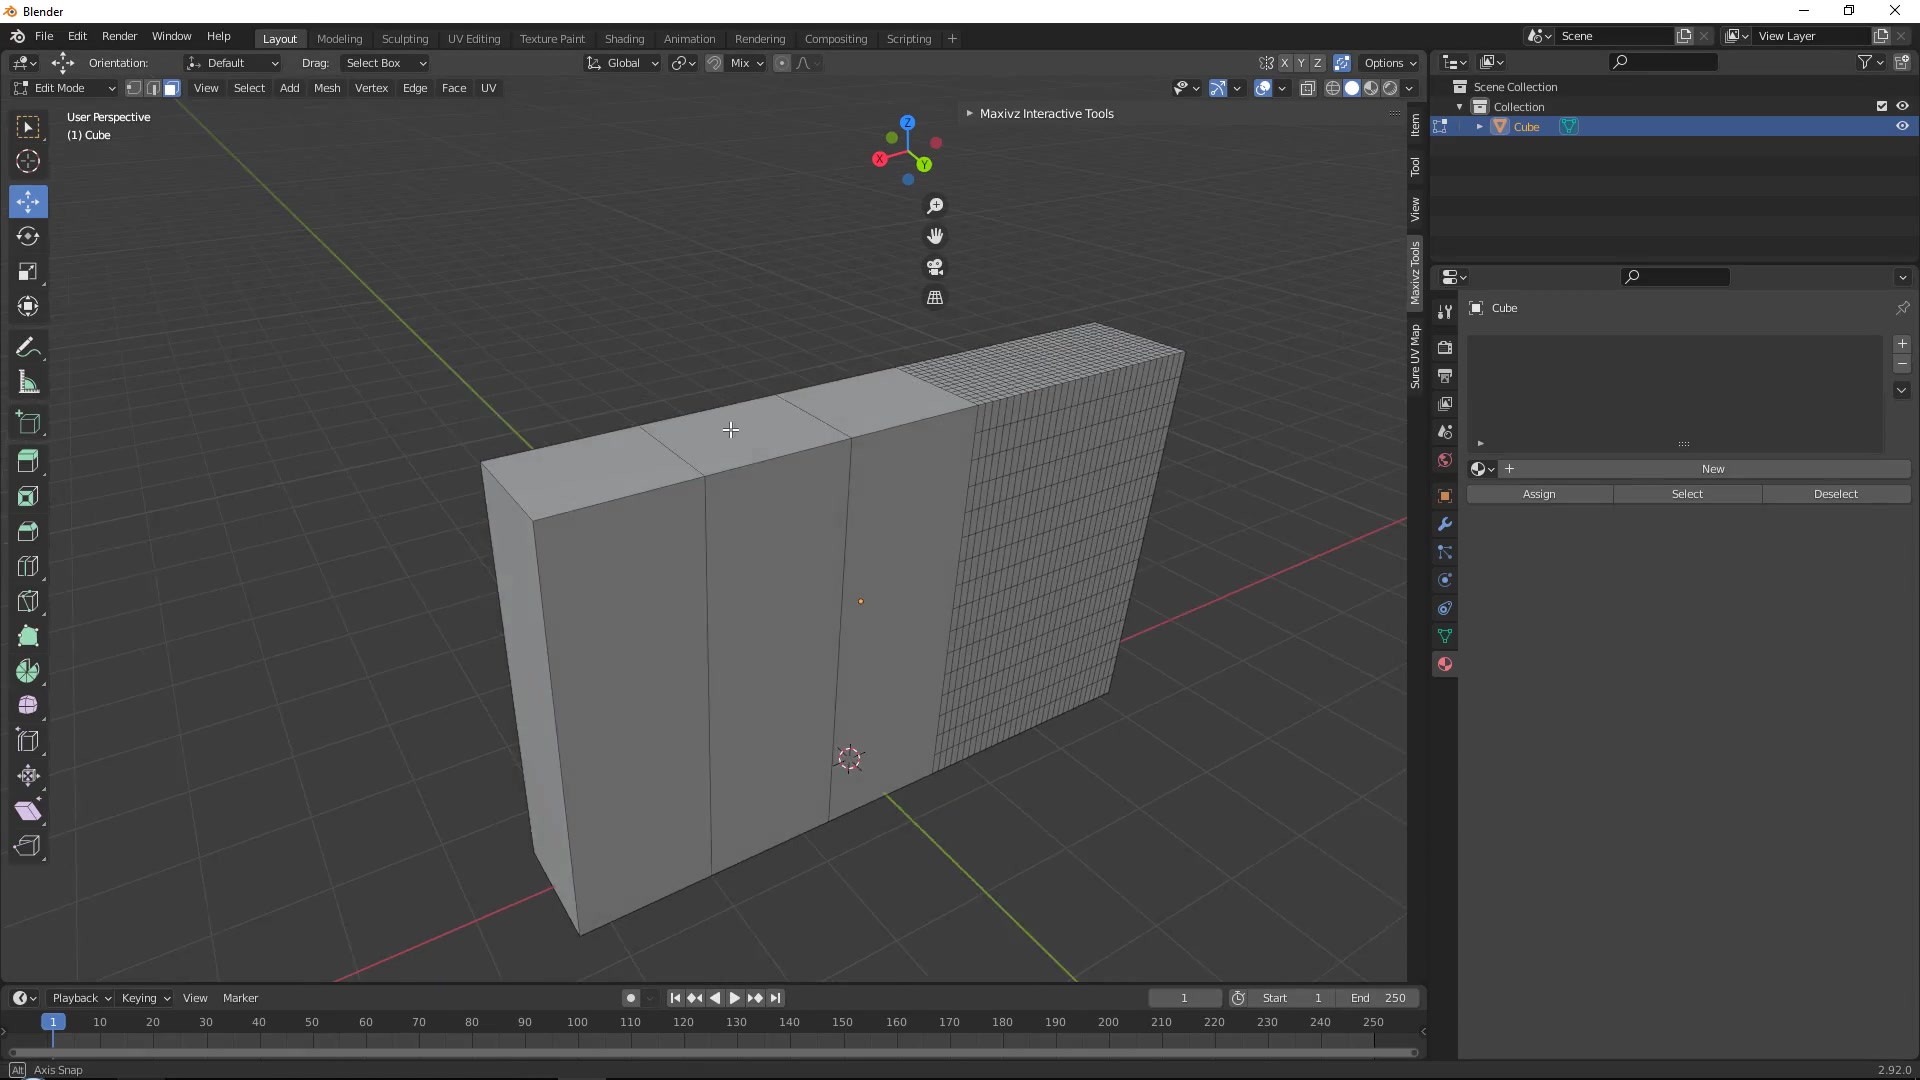
Task: Toggle camera view with camera icon
Action: (x=935, y=267)
